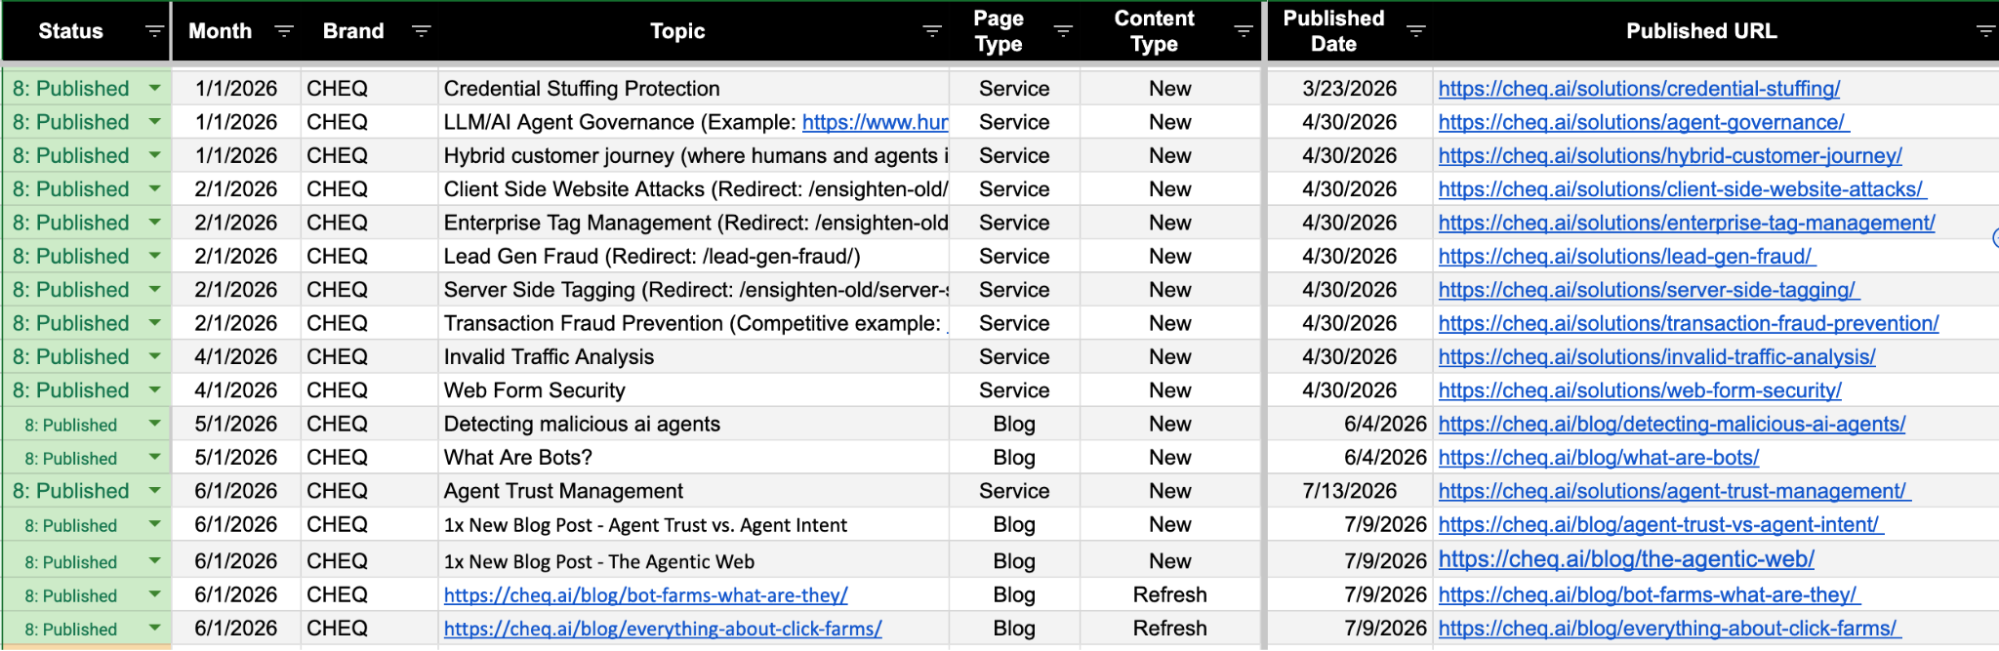This screenshot has height=651, width=1999.
Task: Open the hybrid-customer-journey published URL
Action: pyautogui.click(x=1670, y=155)
